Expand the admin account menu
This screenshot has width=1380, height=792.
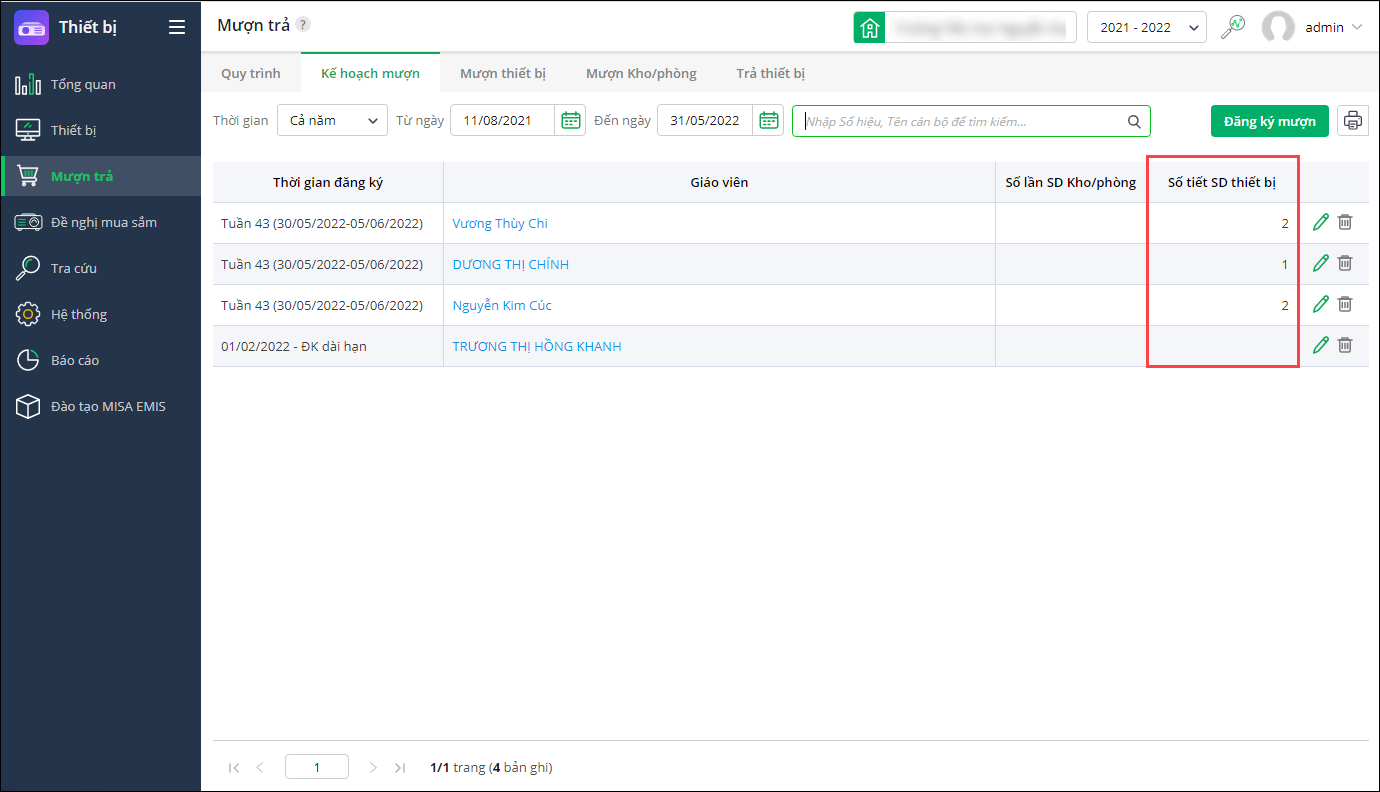[x=1357, y=27]
